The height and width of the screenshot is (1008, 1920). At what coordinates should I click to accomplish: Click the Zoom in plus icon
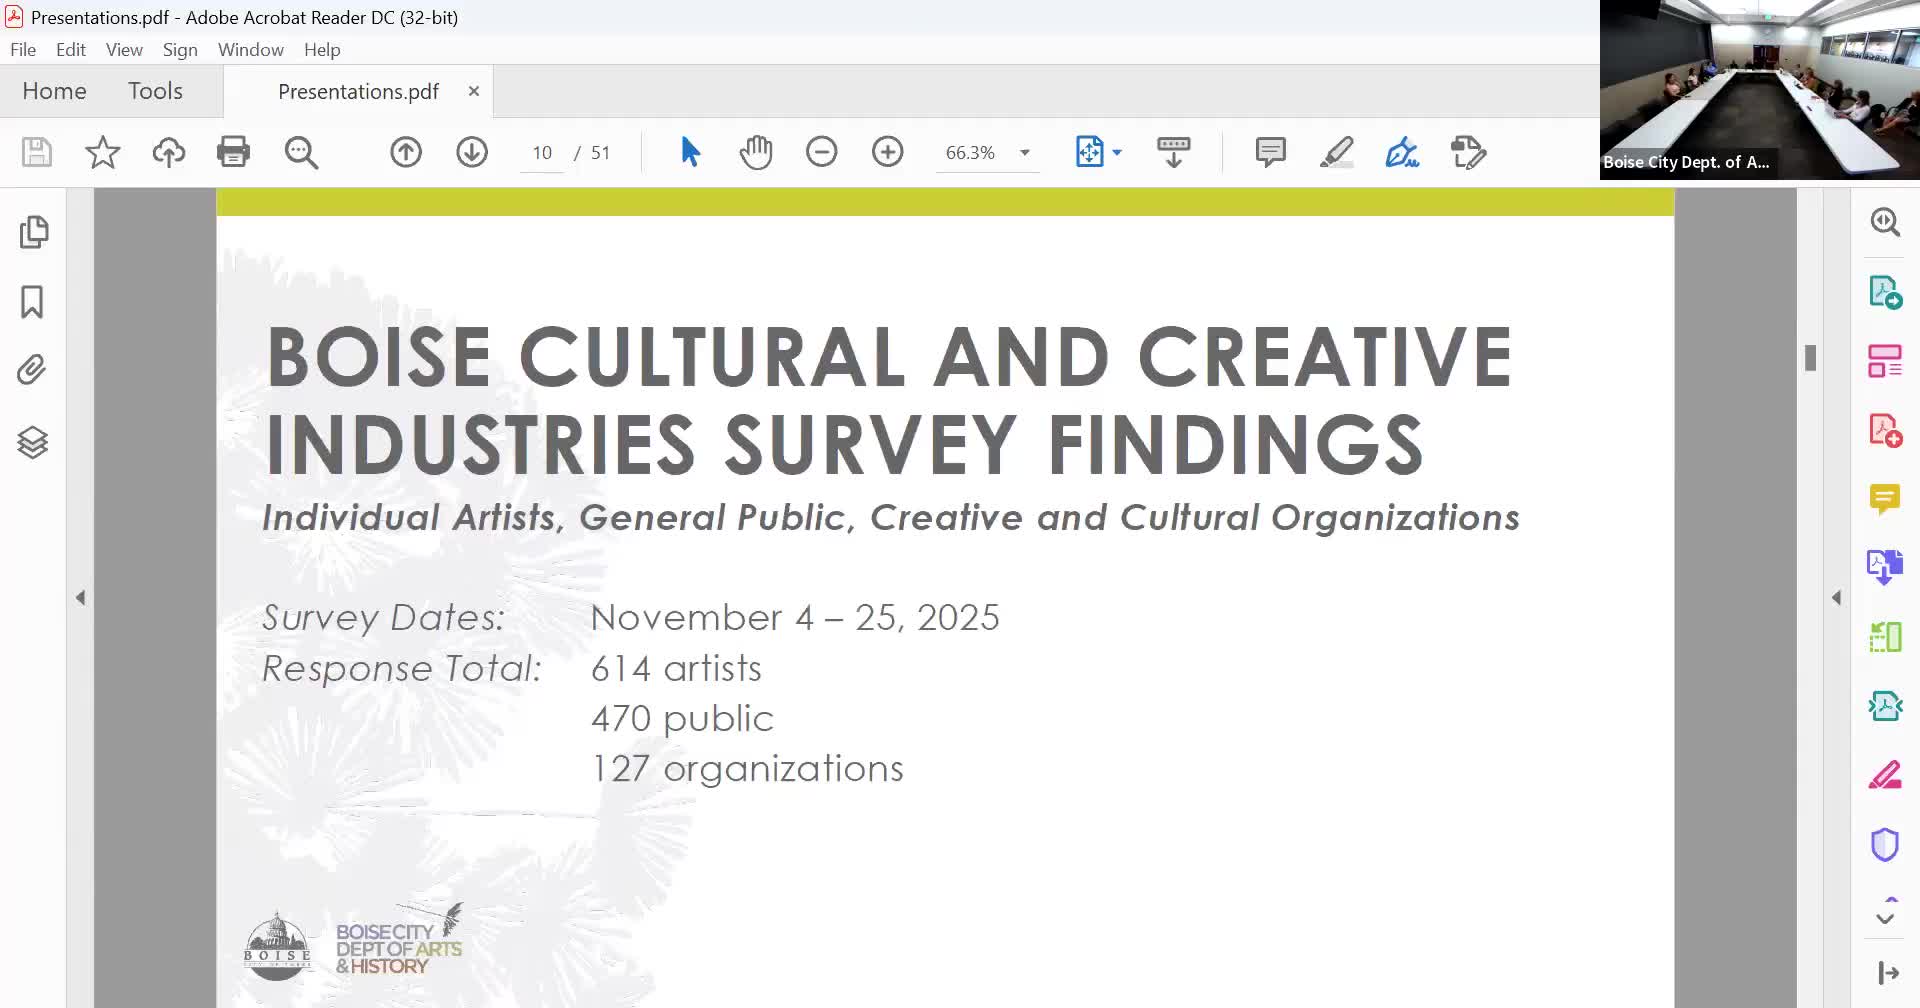pos(888,152)
